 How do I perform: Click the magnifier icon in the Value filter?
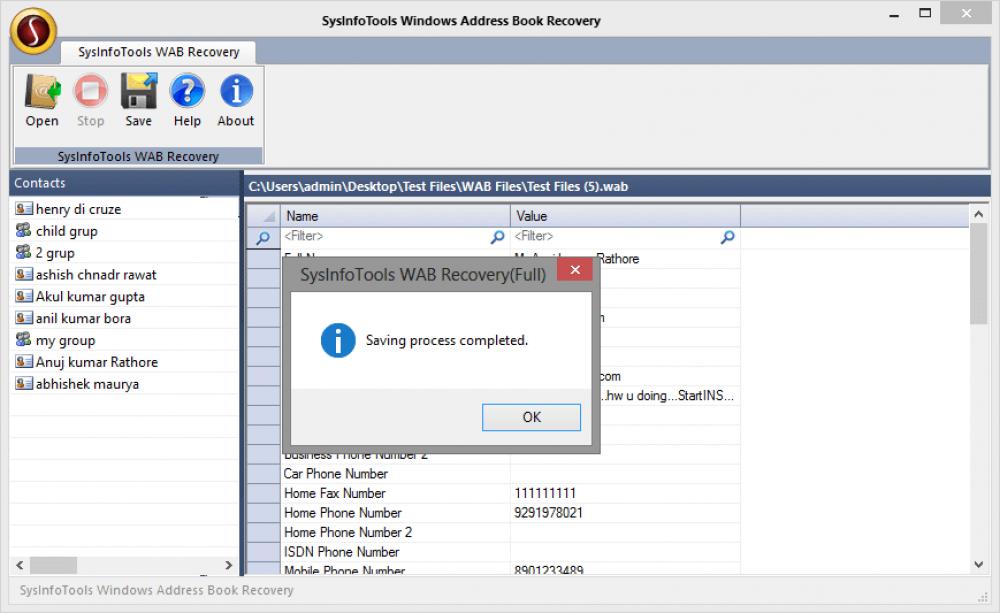tap(727, 237)
